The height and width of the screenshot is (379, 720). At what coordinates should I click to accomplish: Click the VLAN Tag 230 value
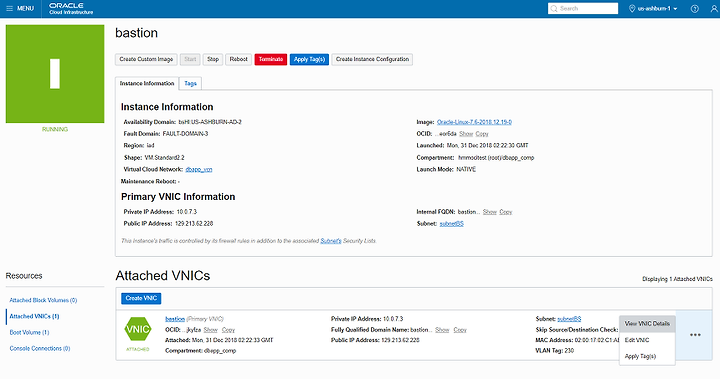tap(569, 351)
